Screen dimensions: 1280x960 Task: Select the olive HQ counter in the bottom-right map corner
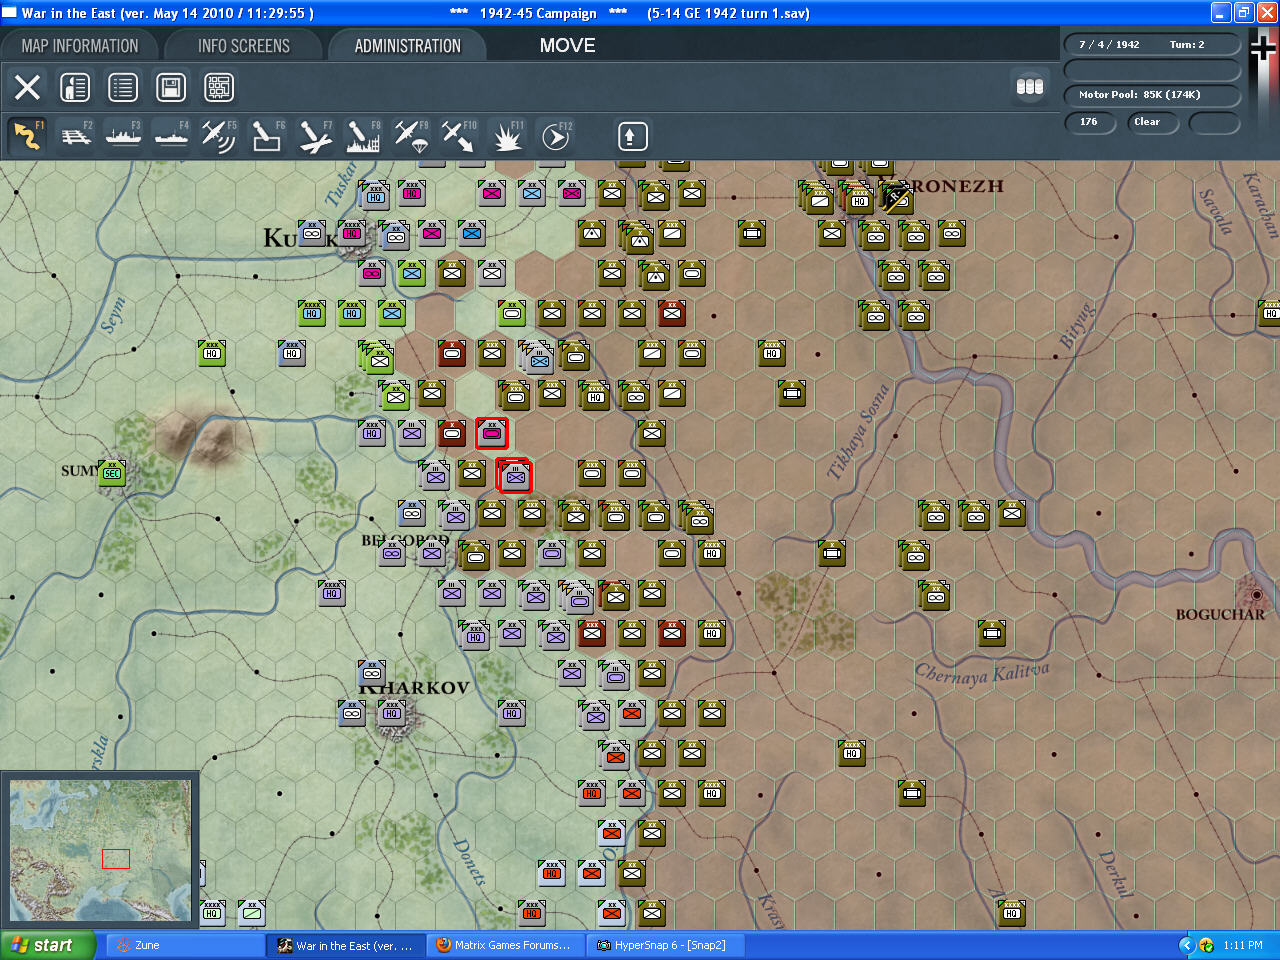[x=1012, y=912]
